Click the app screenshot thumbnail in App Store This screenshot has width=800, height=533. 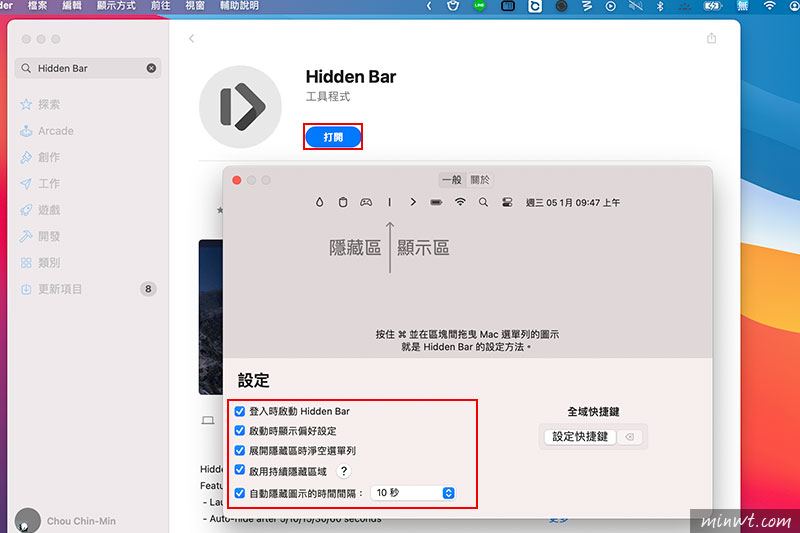211,317
